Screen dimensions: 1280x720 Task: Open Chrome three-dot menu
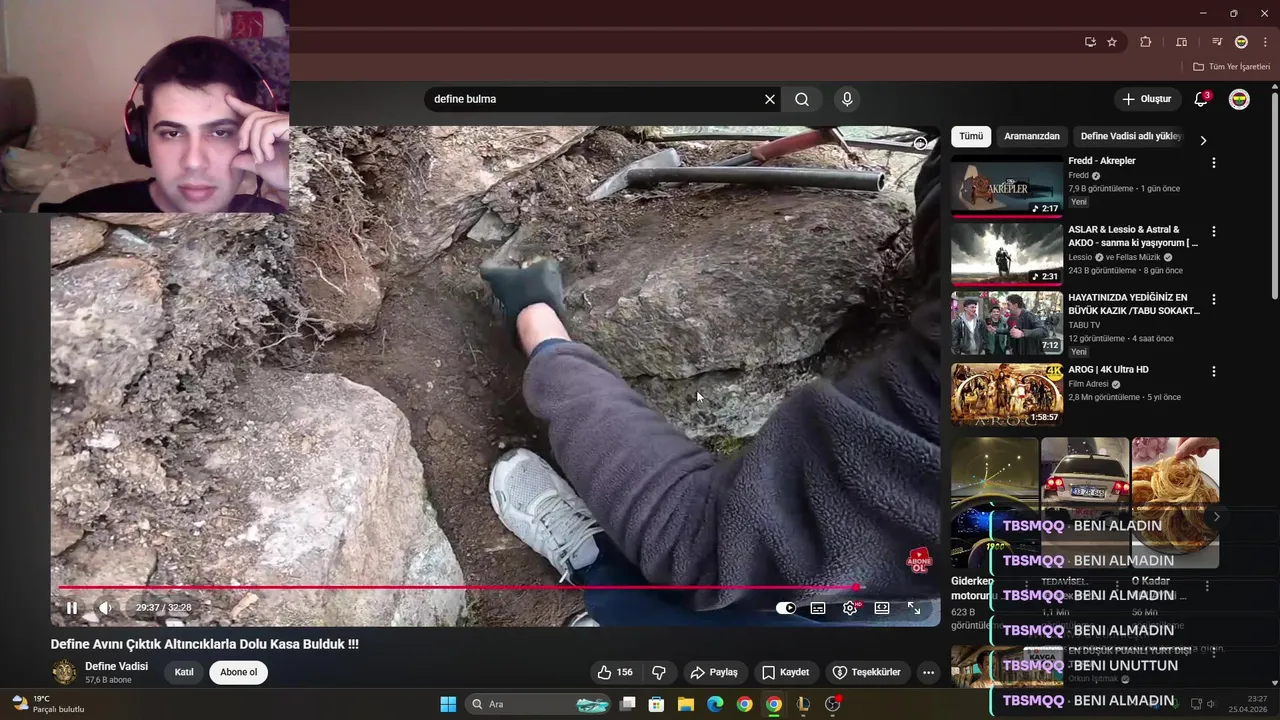click(1265, 42)
